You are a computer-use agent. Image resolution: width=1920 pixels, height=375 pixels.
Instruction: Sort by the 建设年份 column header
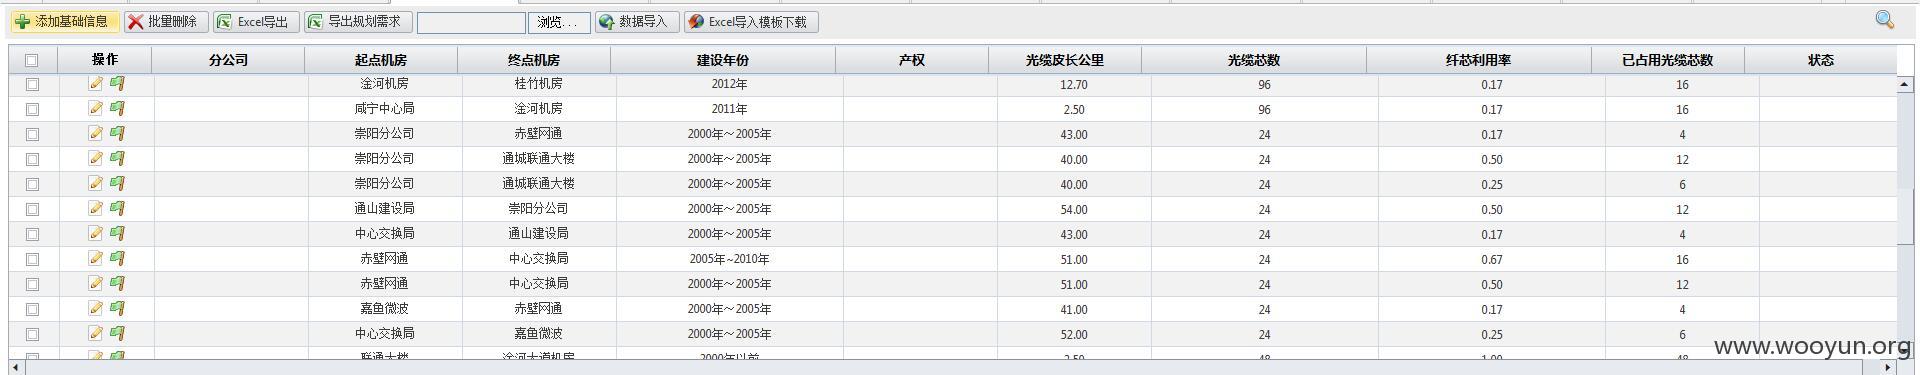coord(722,60)
